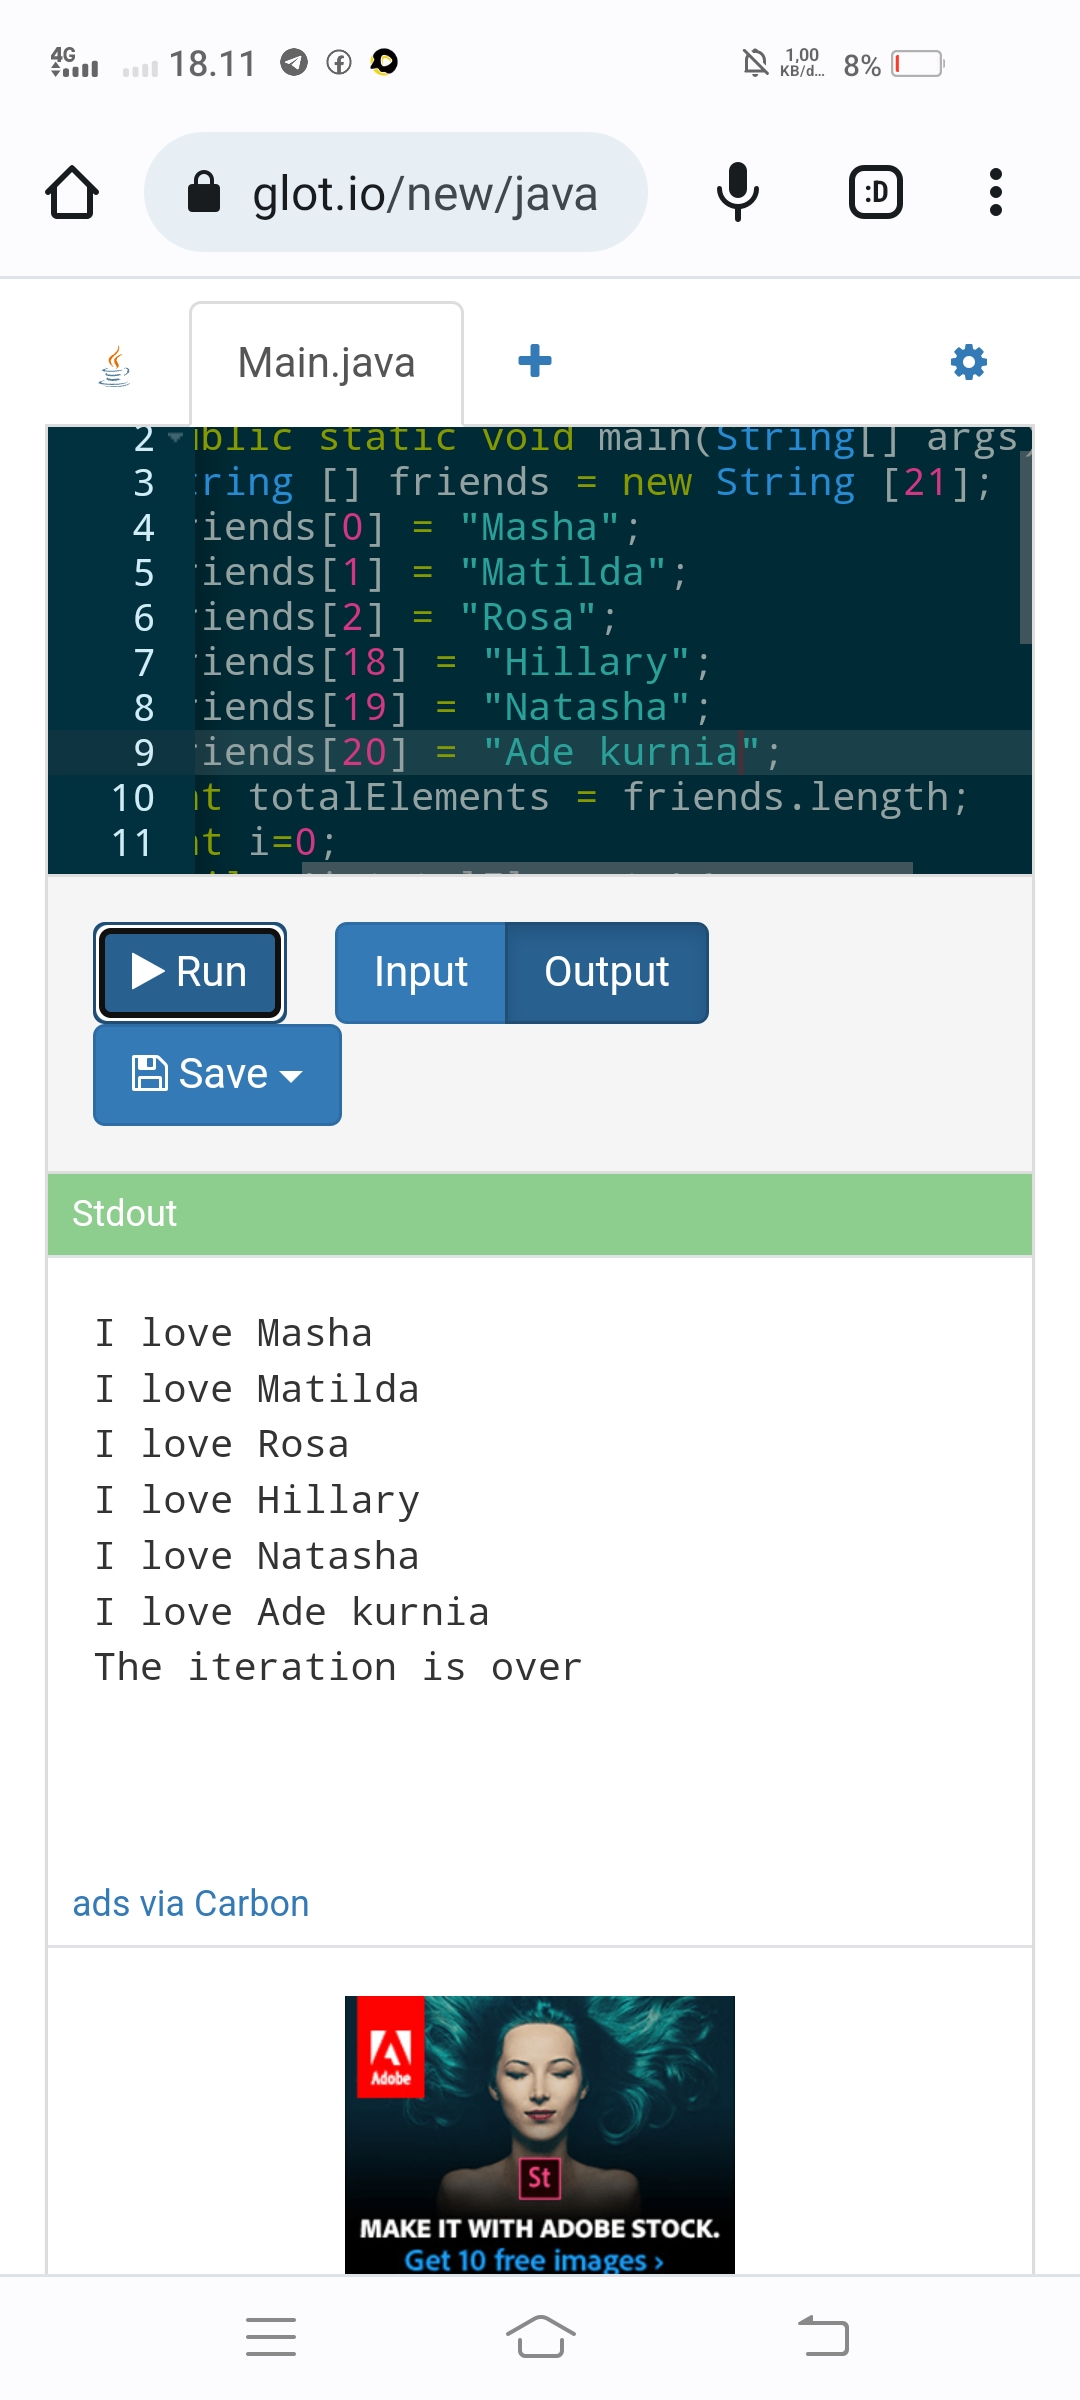This screenshot has height=2400, width=1080.
Task: Click the 'ads via Carbon' link
Action: click(191, 1903)
